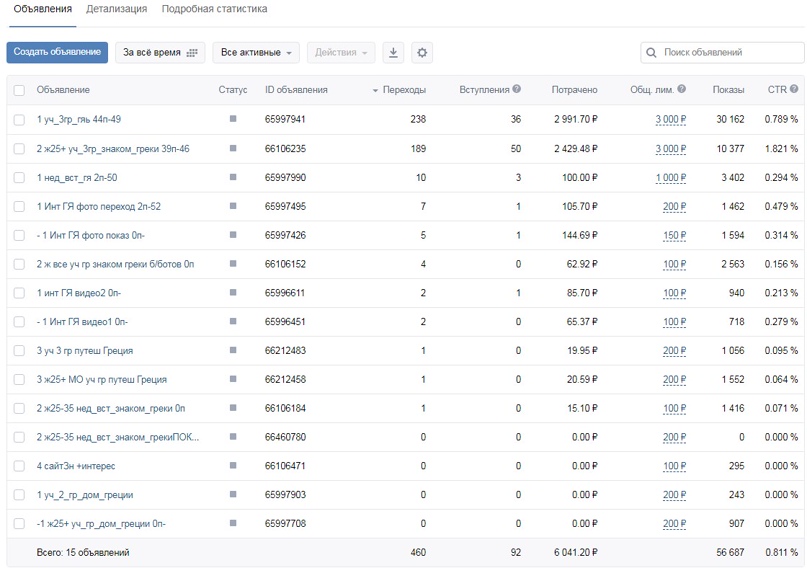Click status icon for ad 66106184

(x=233, y=407)
